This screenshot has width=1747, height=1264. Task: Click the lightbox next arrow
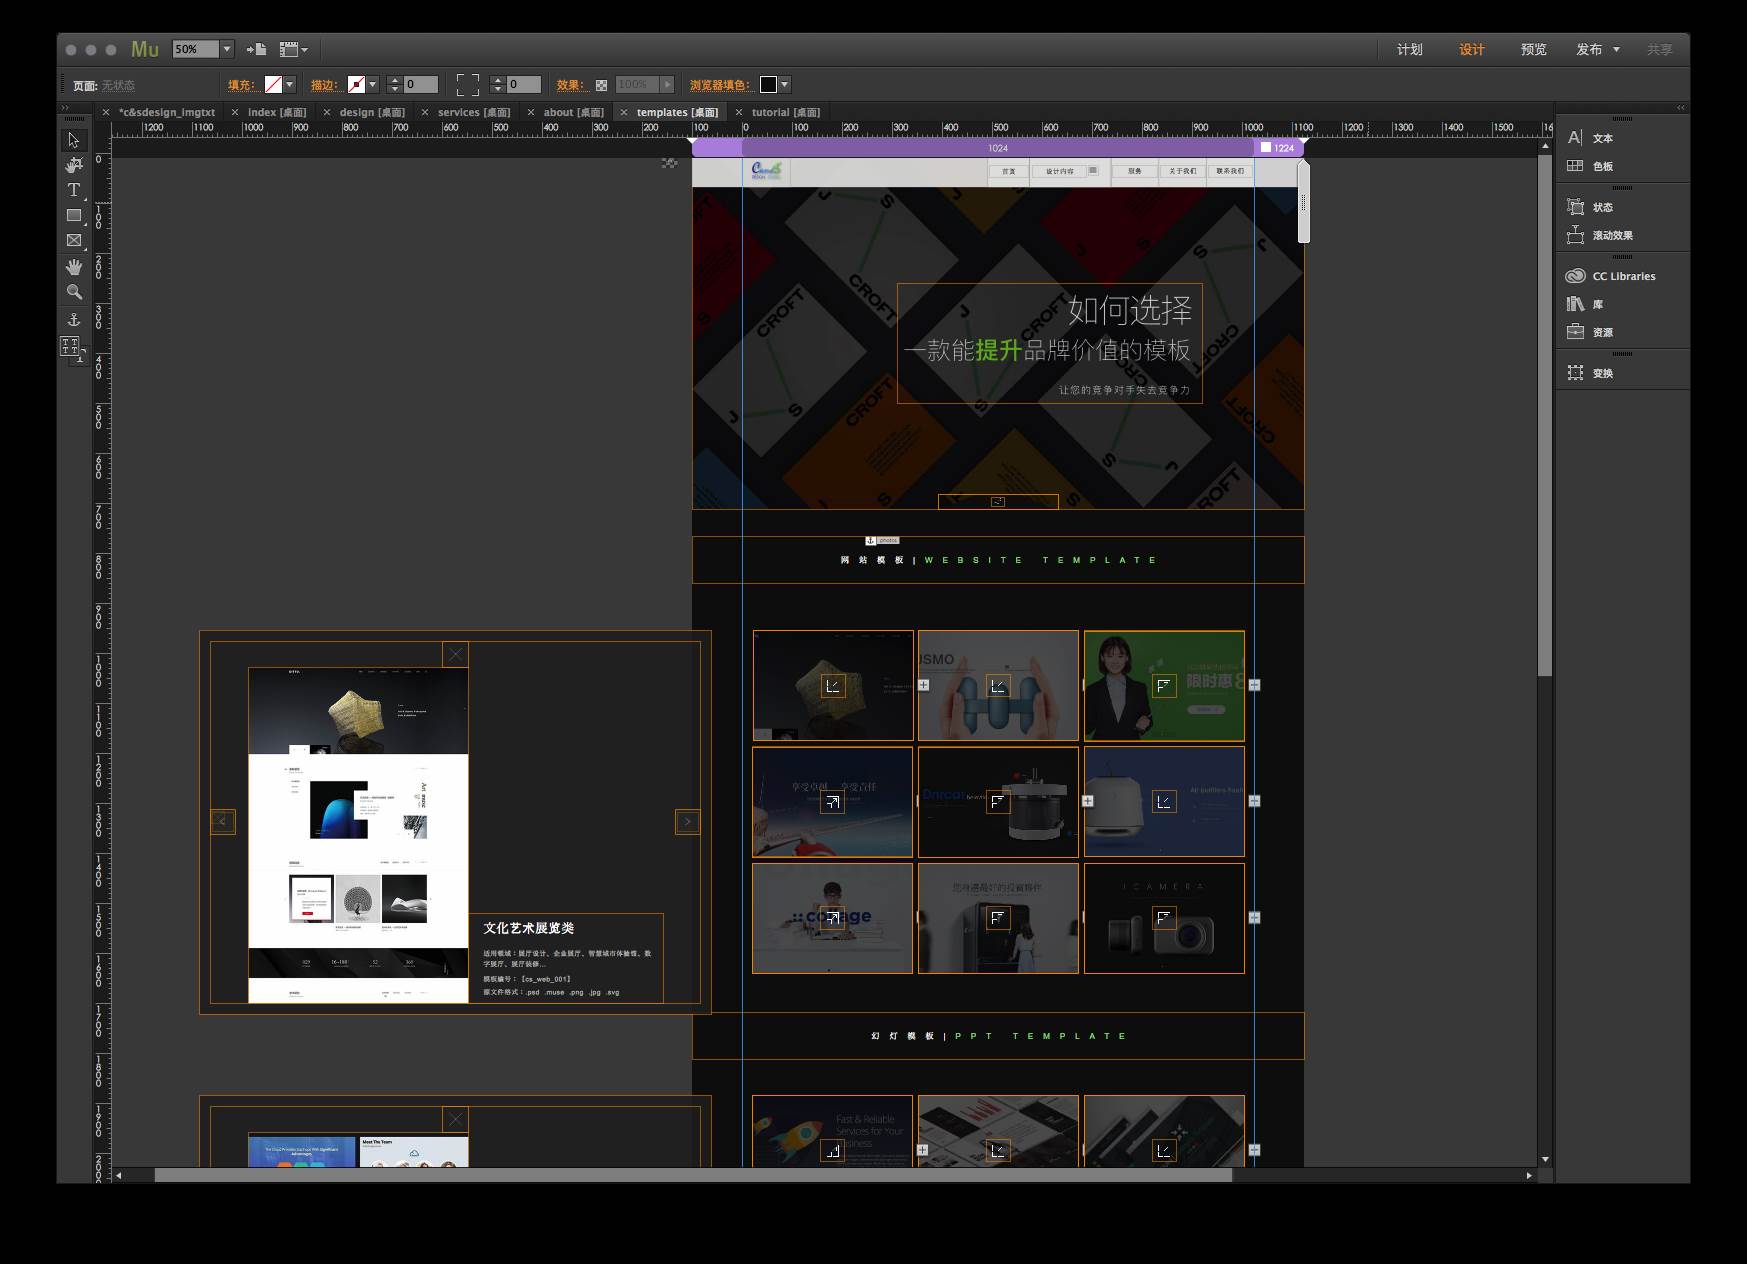(x=688, y=822)
